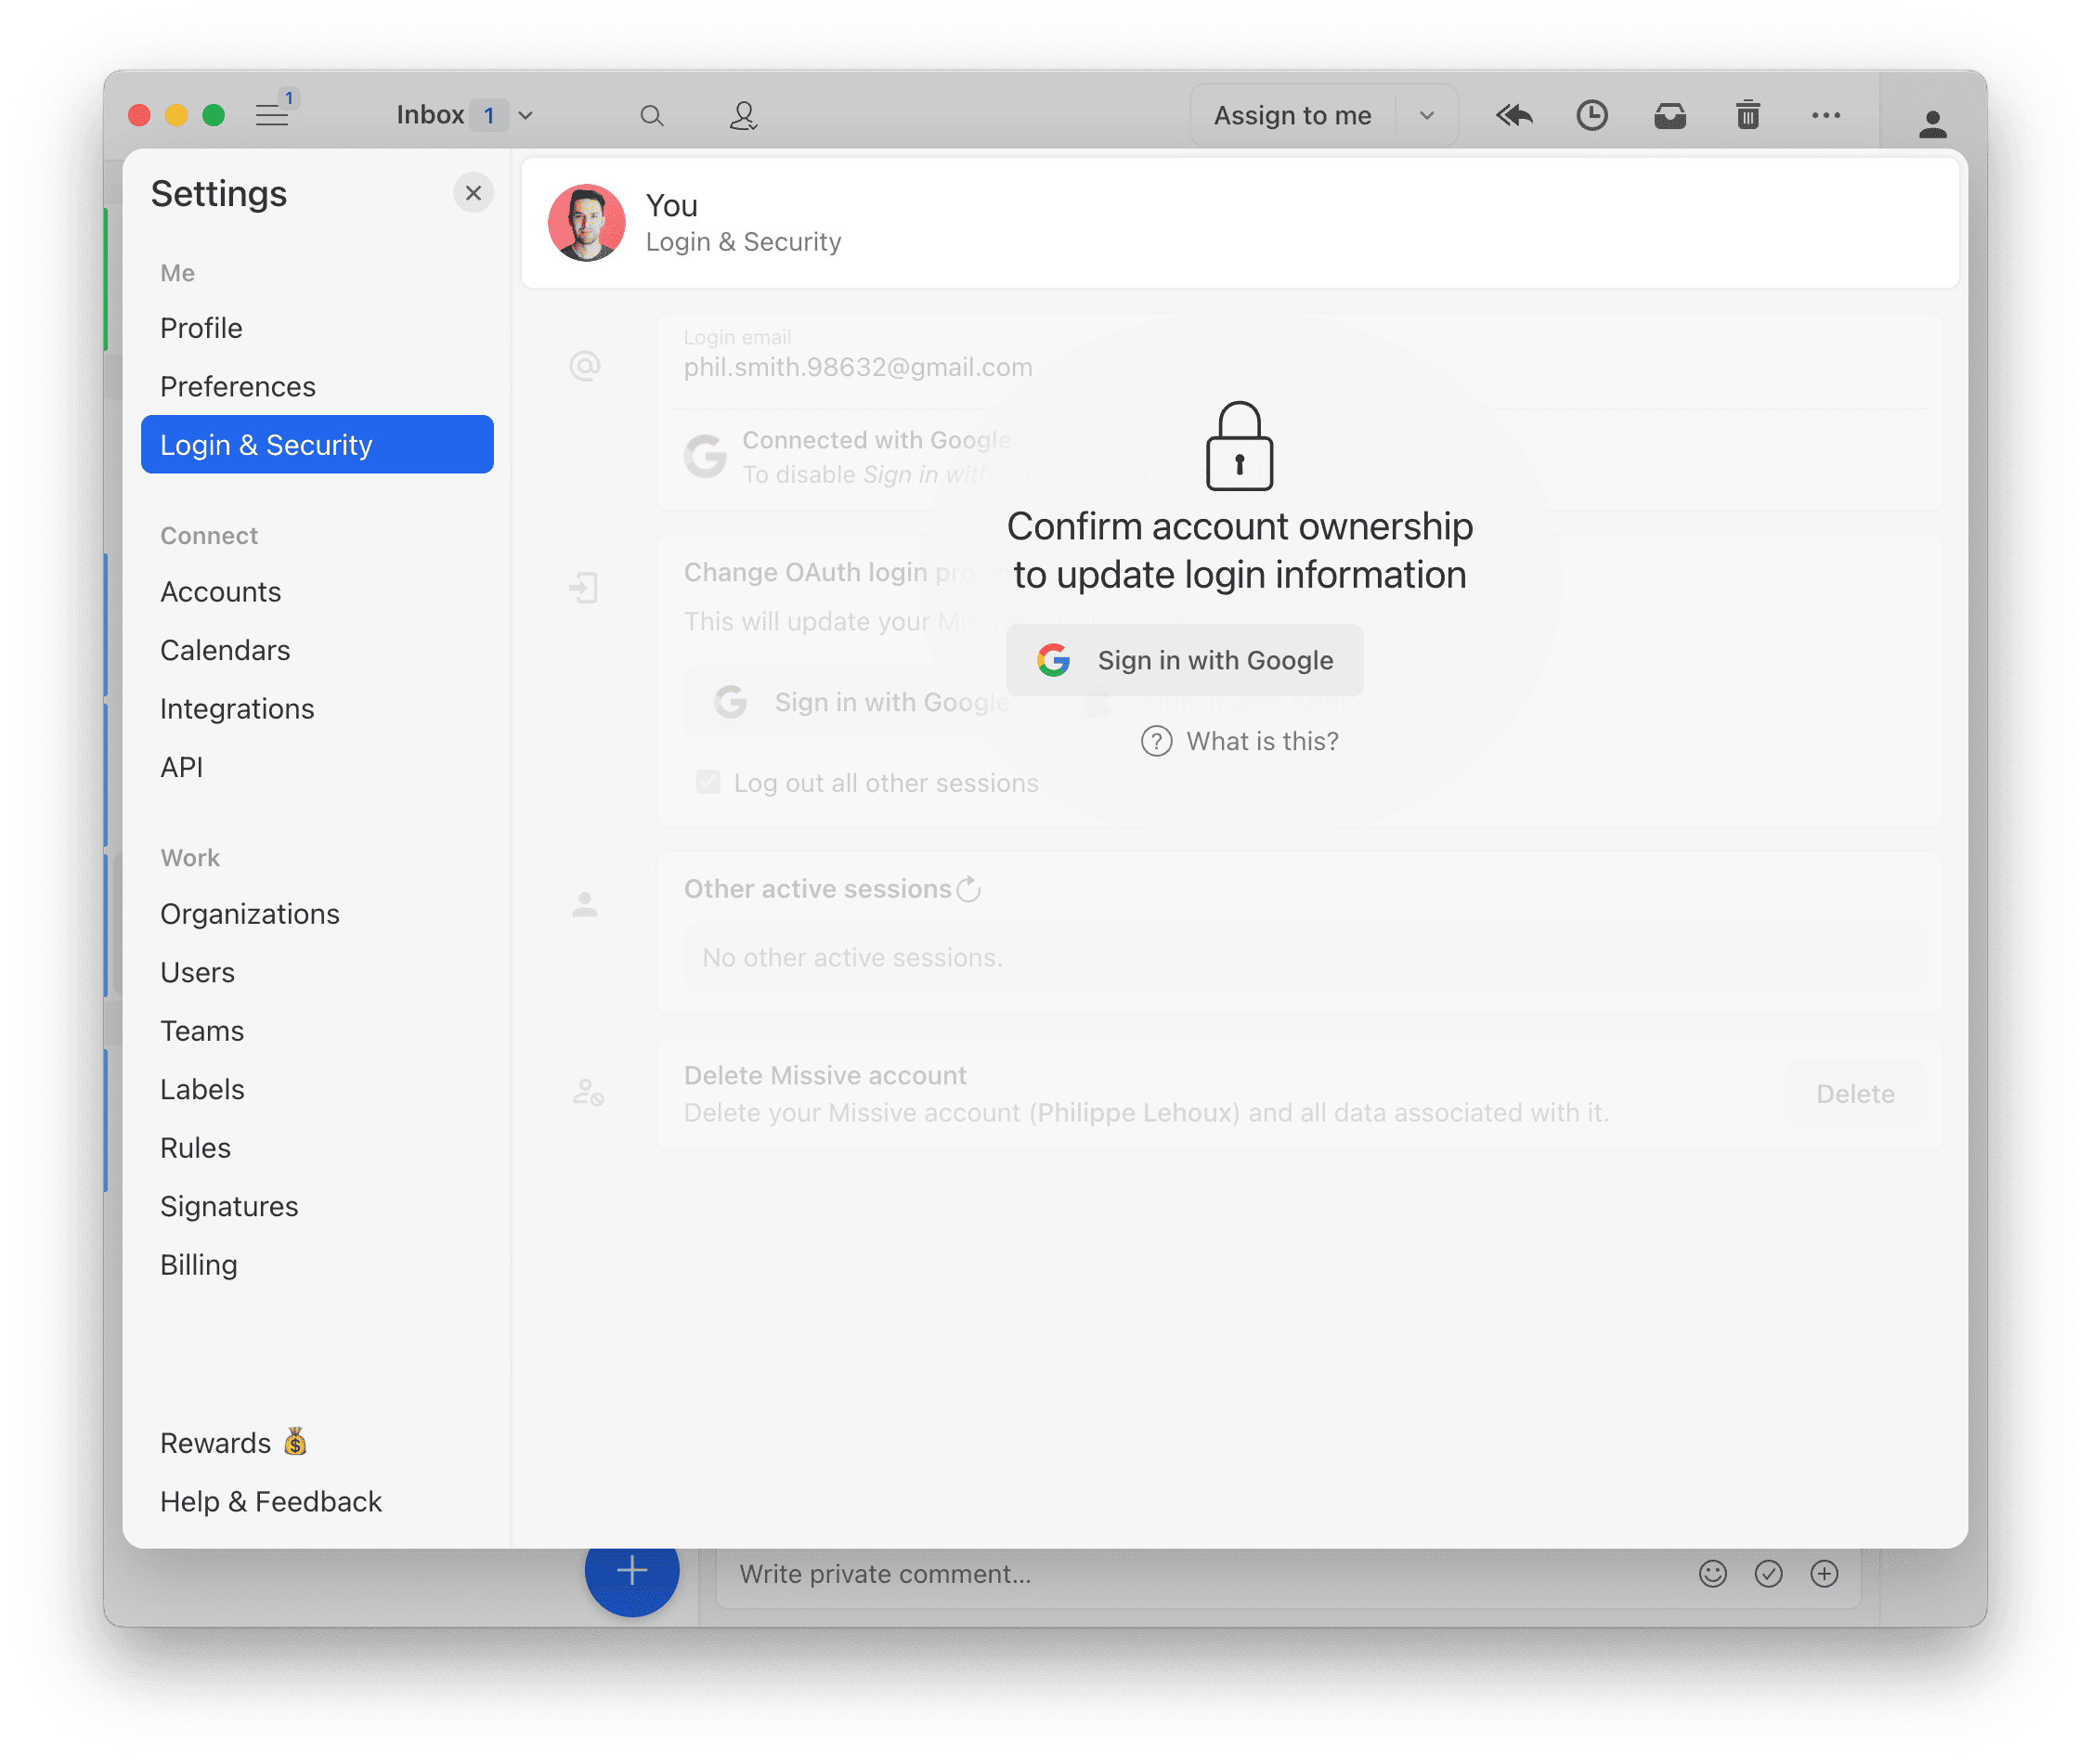Click the private comment input field
The height and width of the screenshot is (1764, 2091).
tap(1100, 1573)
